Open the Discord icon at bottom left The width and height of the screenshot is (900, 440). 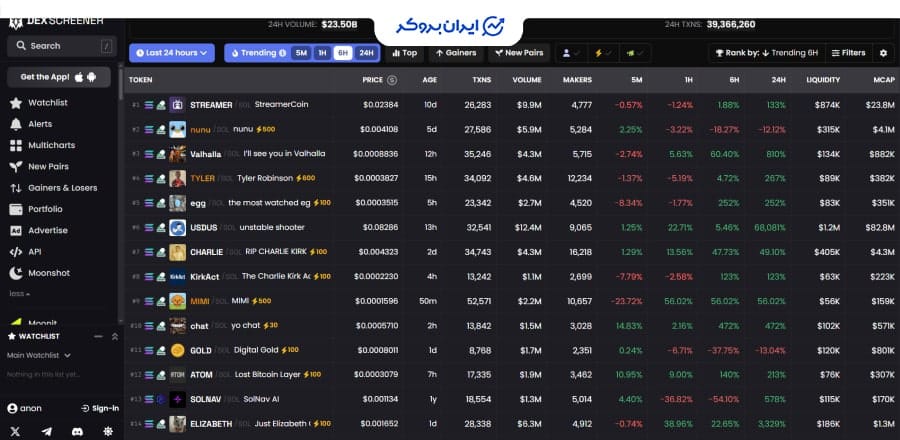[78, 431]
